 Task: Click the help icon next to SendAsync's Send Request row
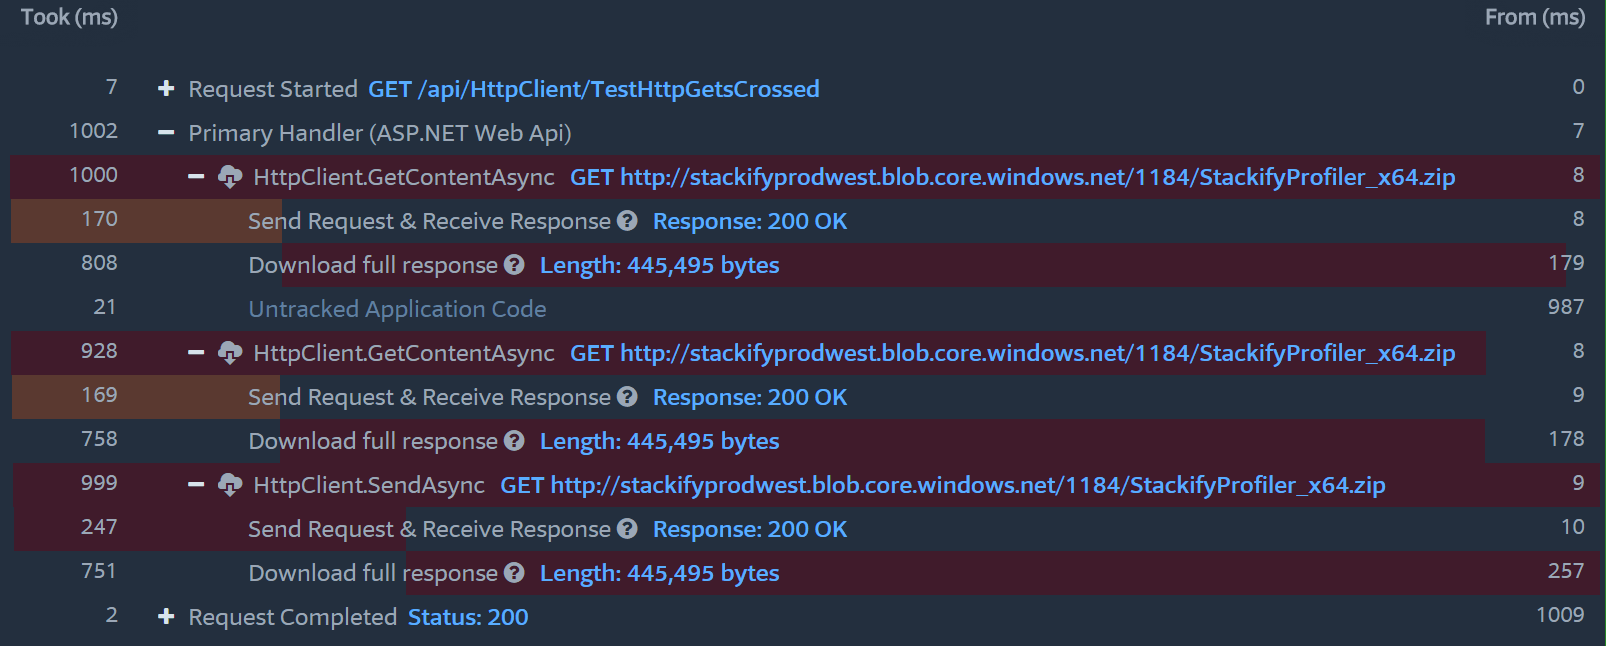pos(627,529)
